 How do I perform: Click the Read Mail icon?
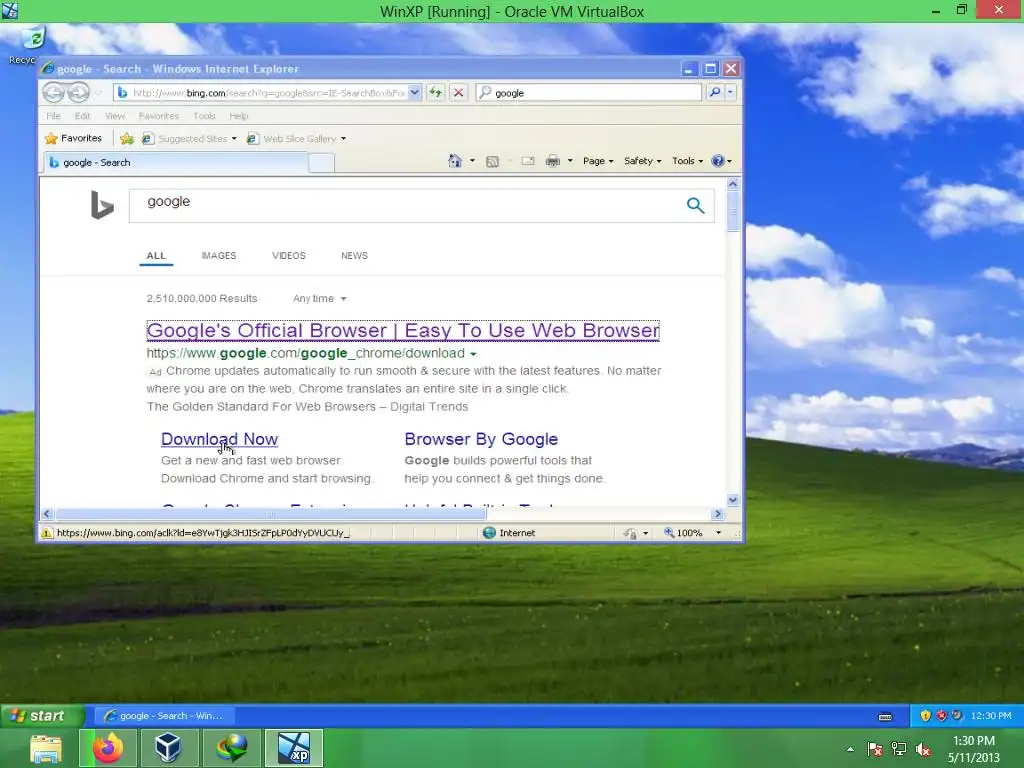528,161
